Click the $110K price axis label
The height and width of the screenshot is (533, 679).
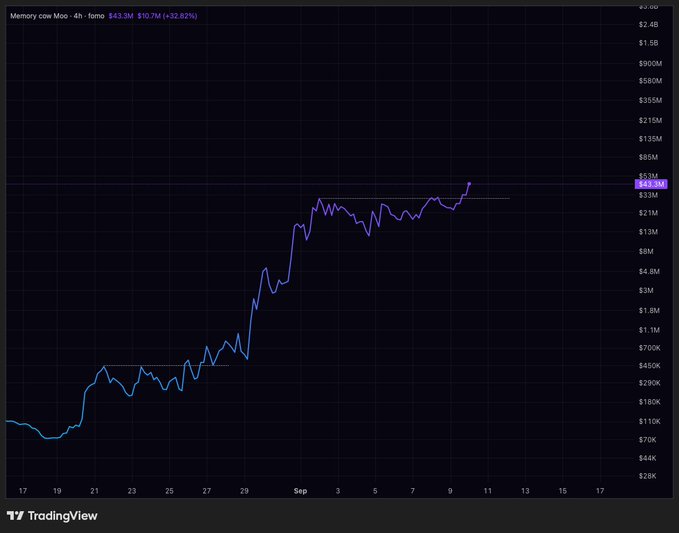tap(650, 421)
